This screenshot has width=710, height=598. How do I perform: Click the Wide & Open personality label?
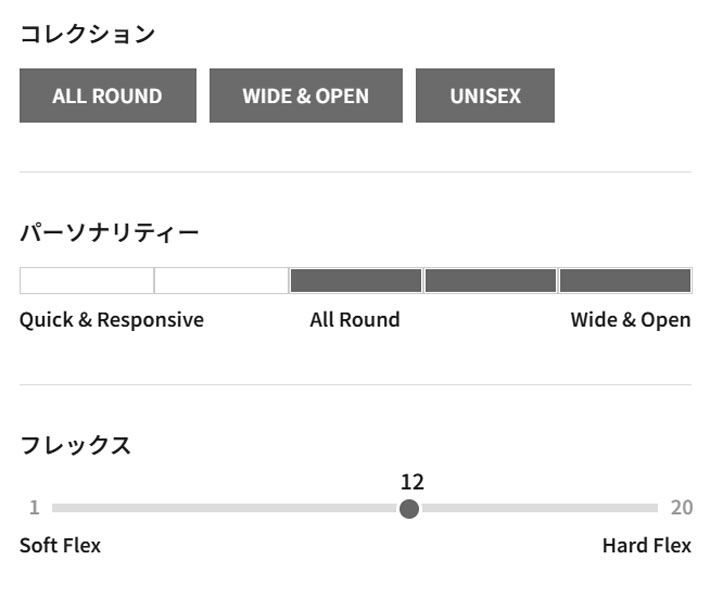pyautogui.click(x=631, y=320)
